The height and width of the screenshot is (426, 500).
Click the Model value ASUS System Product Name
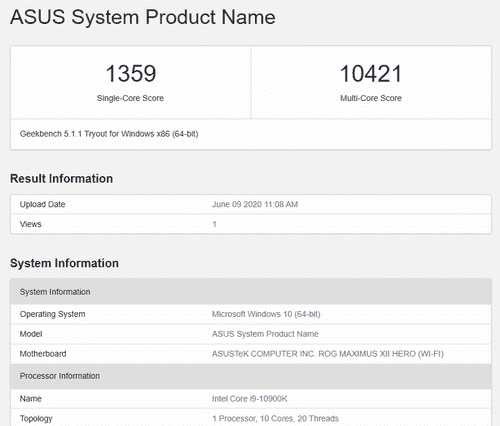click(x=265, y=334)
